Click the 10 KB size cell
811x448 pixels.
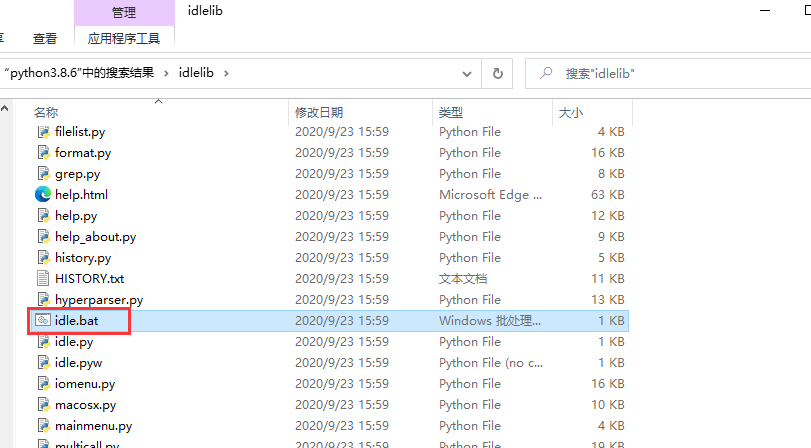[608, 405]
